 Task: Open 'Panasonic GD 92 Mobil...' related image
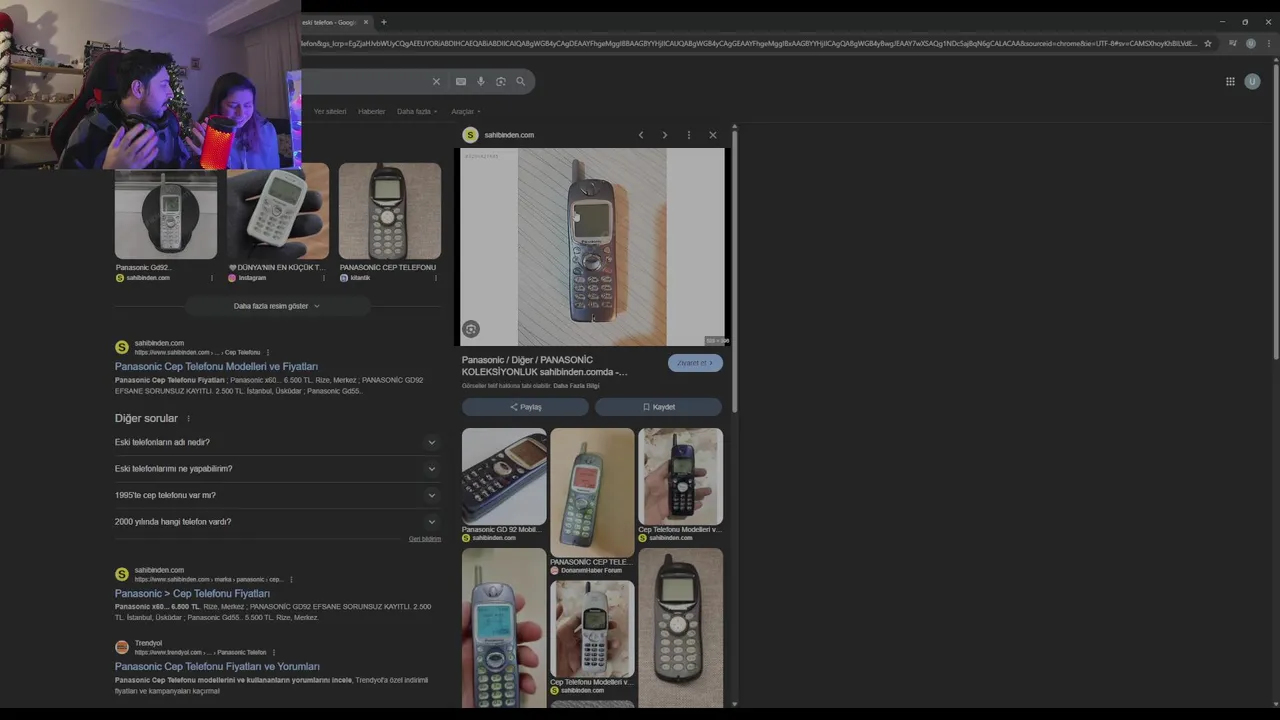[x=504, y=476]
